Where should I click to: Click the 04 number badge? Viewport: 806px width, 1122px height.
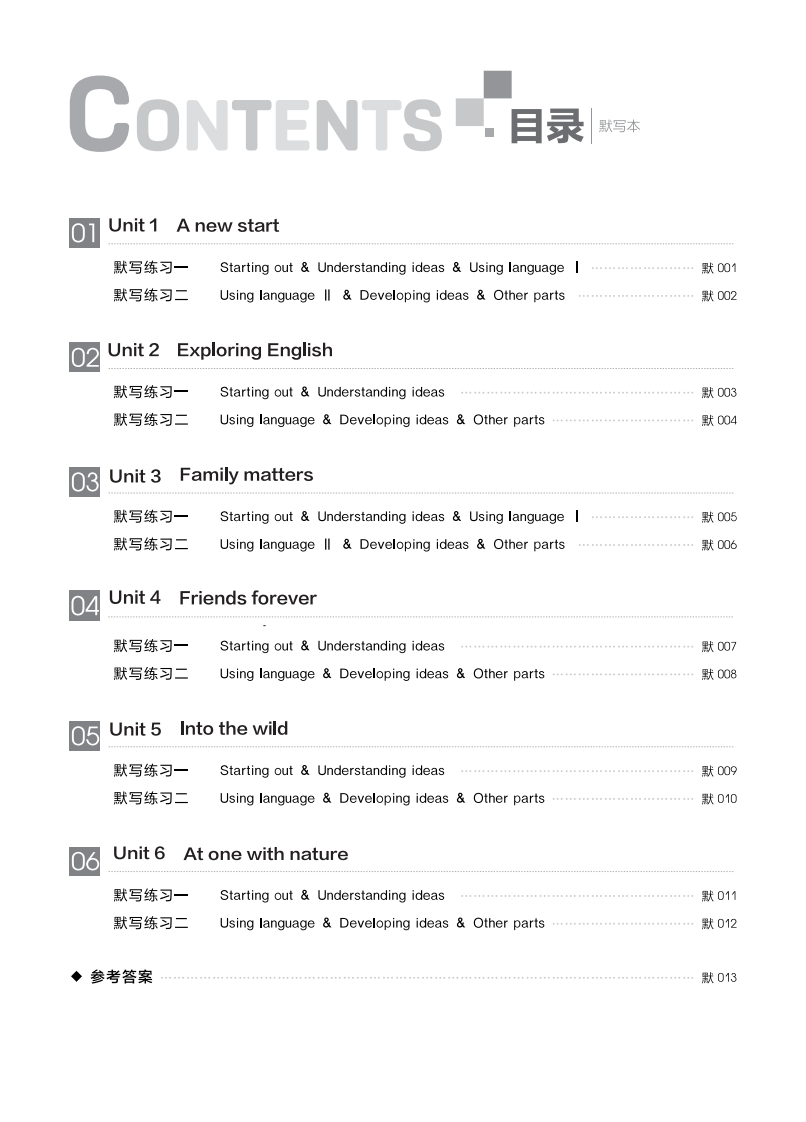point(84,606)
